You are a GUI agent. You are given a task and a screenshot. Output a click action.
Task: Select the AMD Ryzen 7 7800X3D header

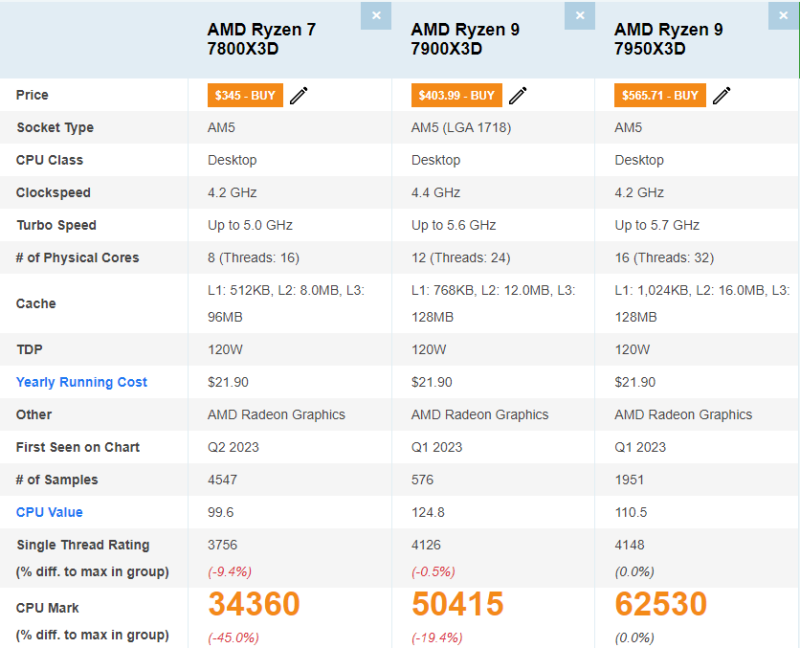(x=262, y=38)
